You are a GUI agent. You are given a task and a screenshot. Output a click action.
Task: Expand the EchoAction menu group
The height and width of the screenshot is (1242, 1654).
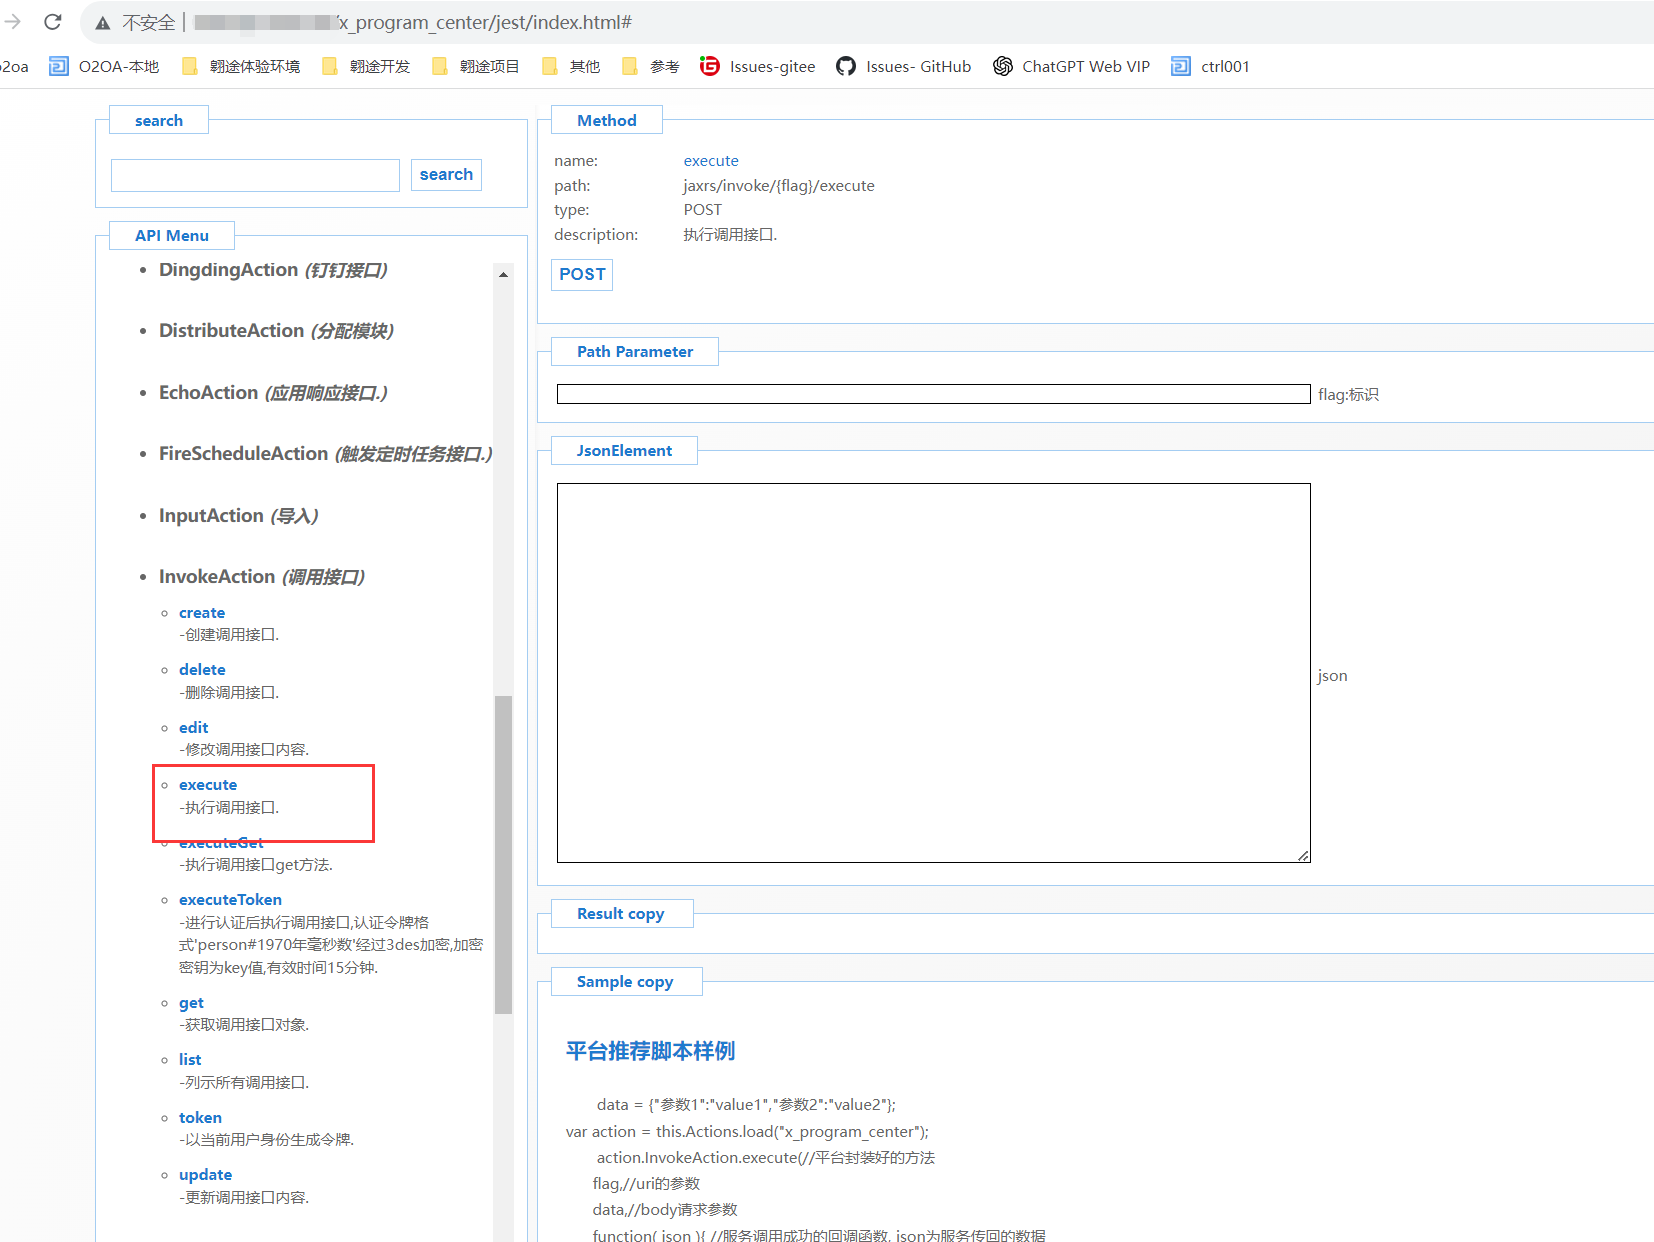click(208, 393)
